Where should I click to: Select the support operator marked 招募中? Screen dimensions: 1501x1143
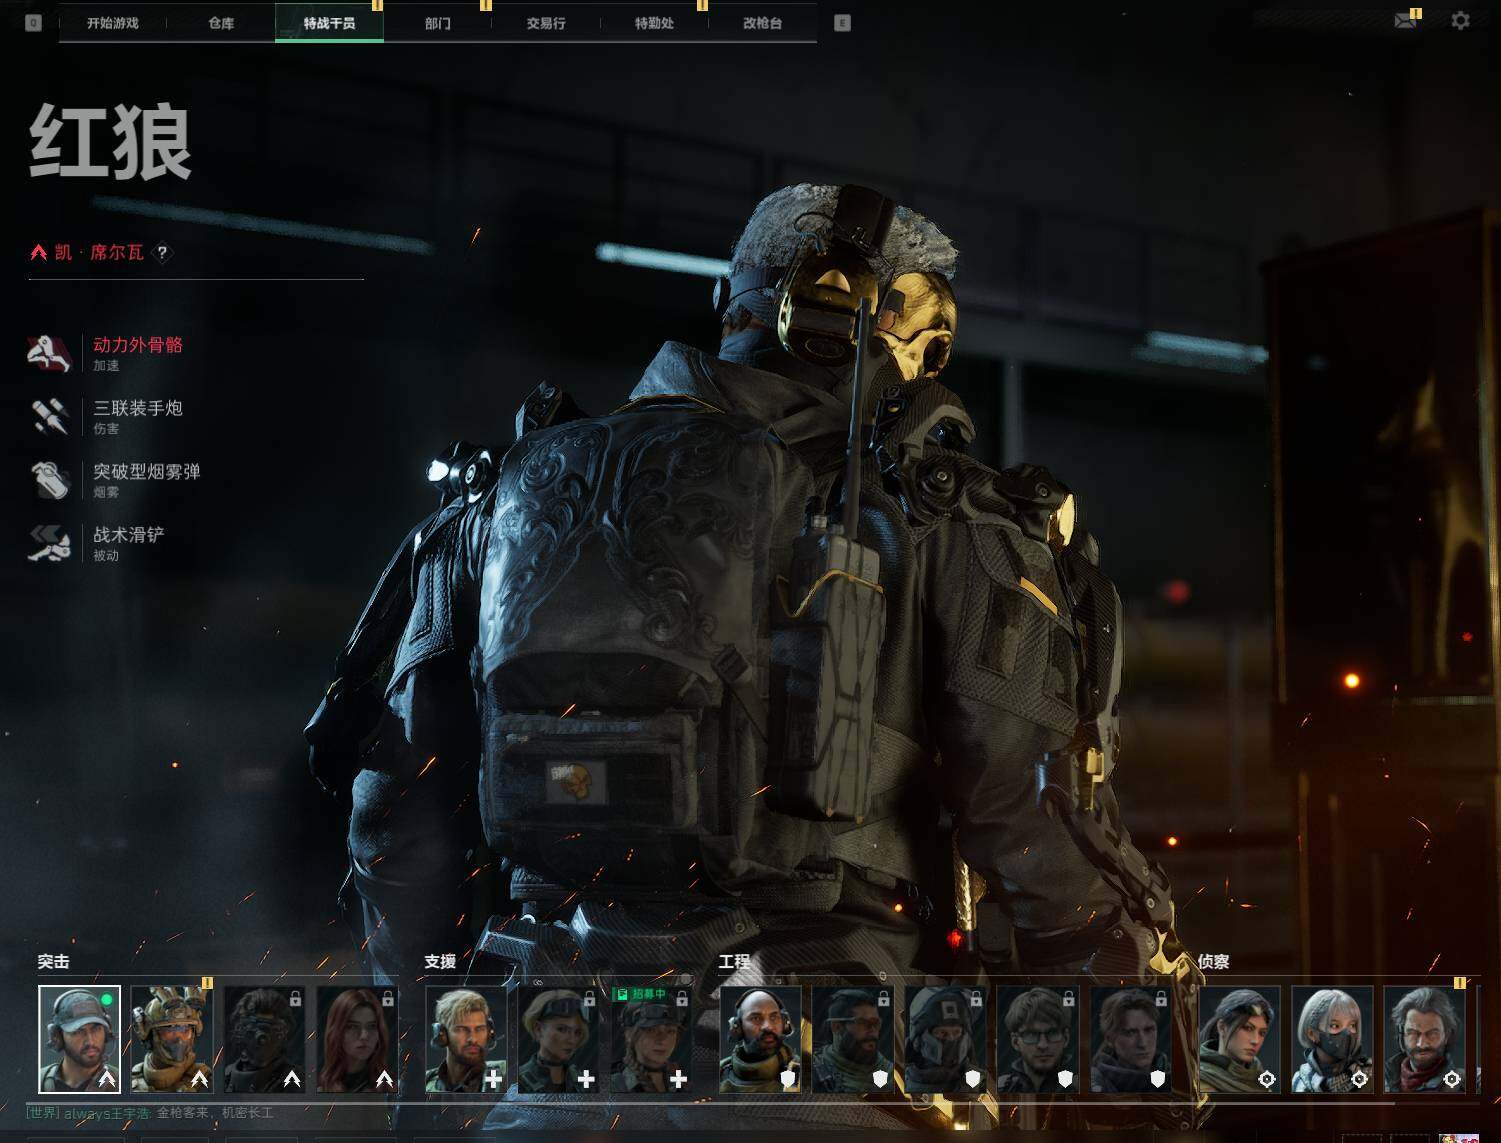pos(651,1039)
